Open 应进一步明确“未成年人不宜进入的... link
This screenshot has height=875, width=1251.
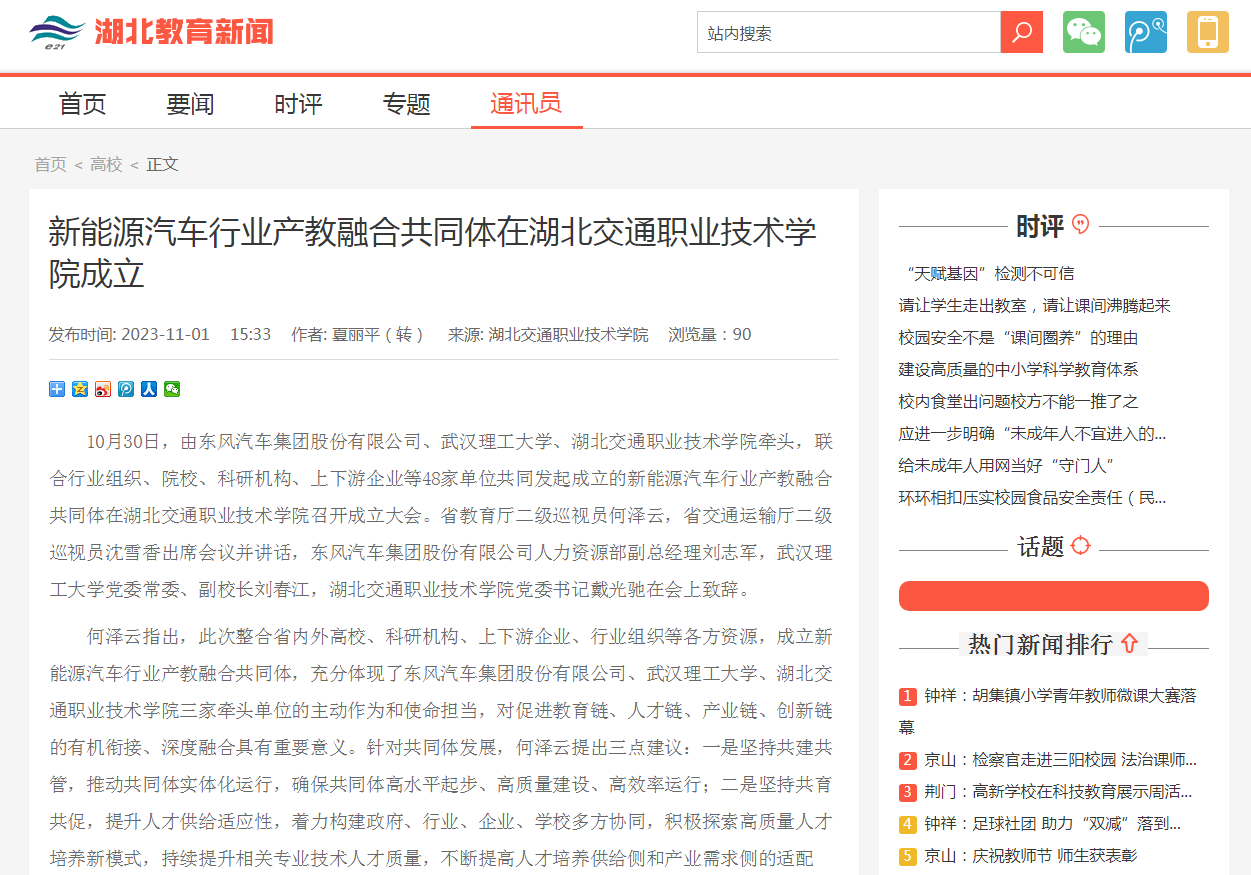click(x=1033, y=433)
